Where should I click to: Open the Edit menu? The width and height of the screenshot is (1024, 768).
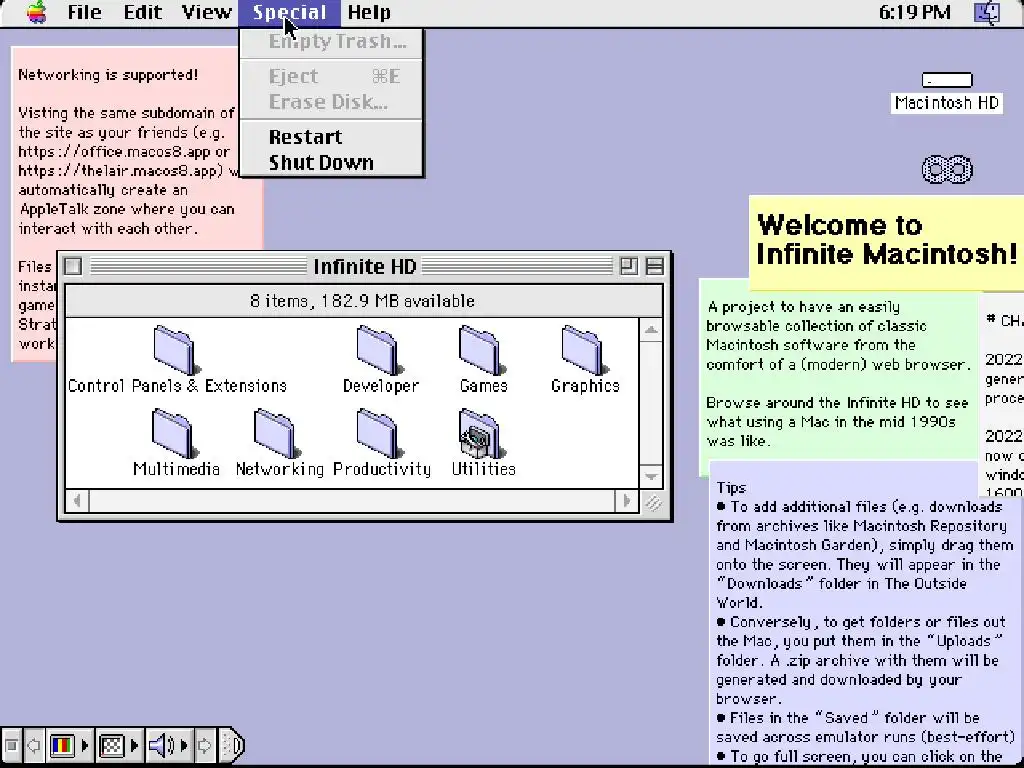pyautogui.click(x=142, y=12)
